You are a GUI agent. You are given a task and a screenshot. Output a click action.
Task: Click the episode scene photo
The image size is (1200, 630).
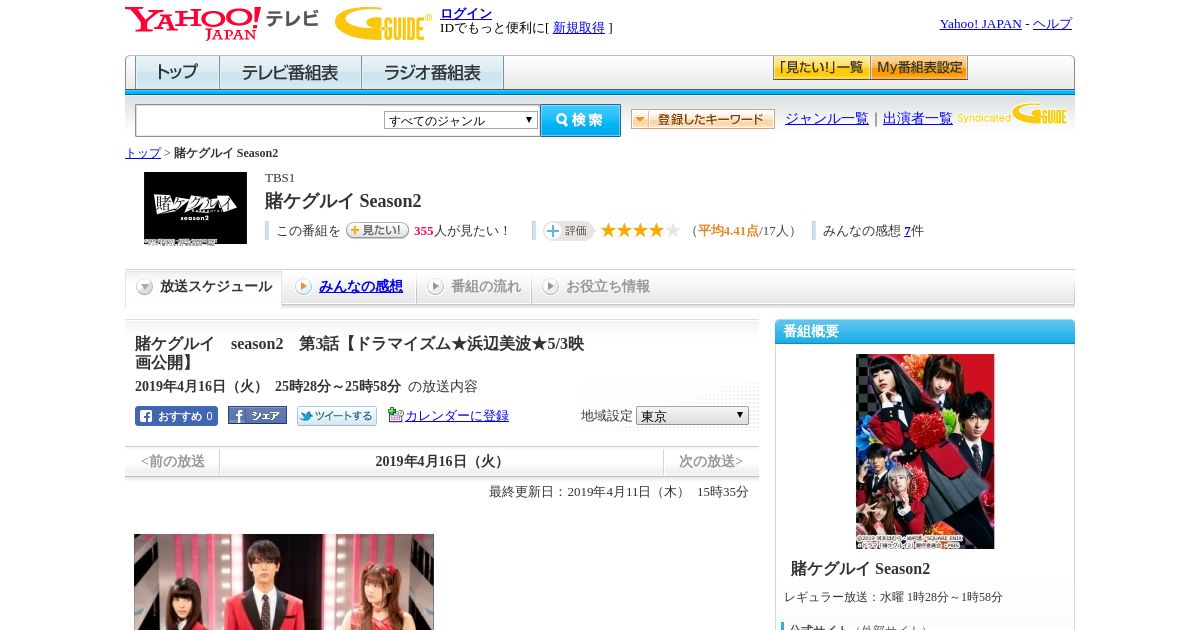click(x=284, y=582)
